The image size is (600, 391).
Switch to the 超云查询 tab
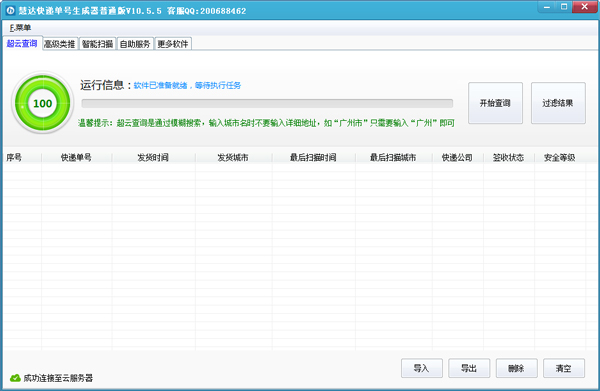[22, 44]
